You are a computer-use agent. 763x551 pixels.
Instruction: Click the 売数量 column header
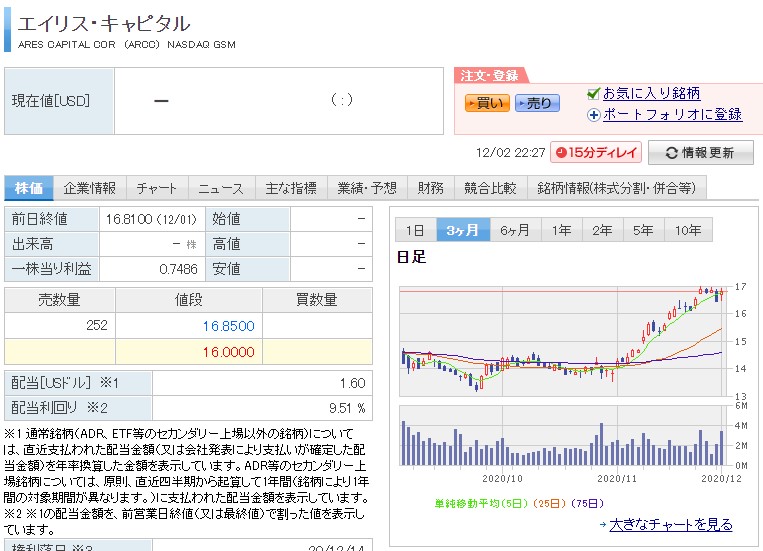pyautogui.click(x=60, y=300)
